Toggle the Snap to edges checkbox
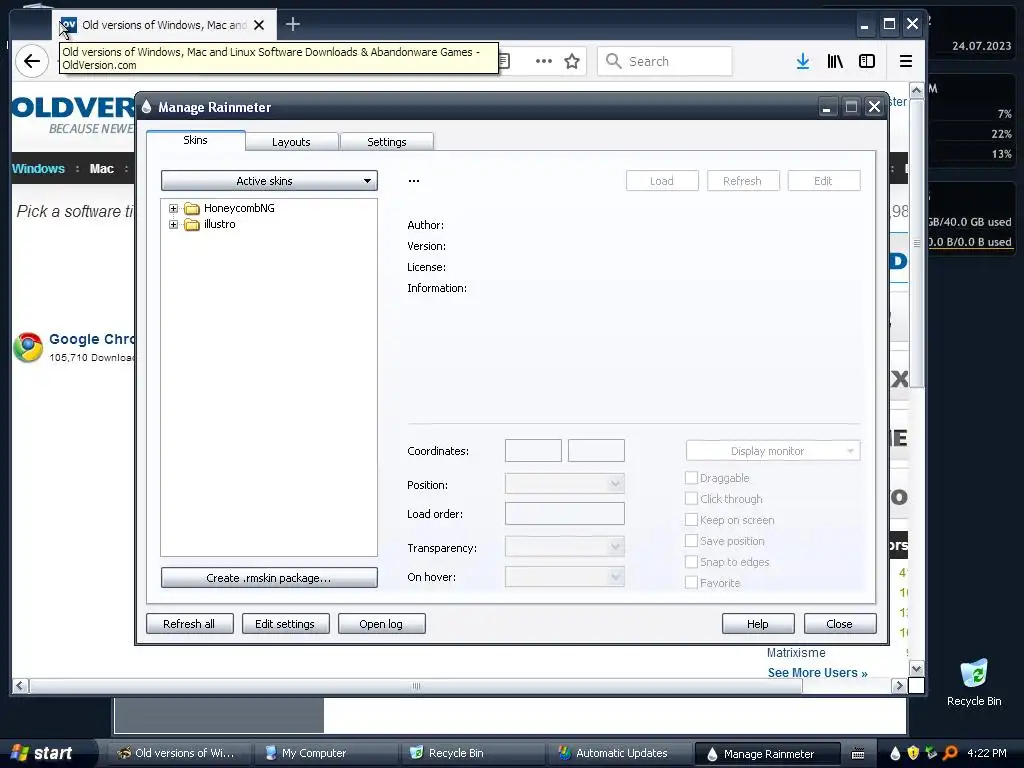 click(x=691, y=562)
